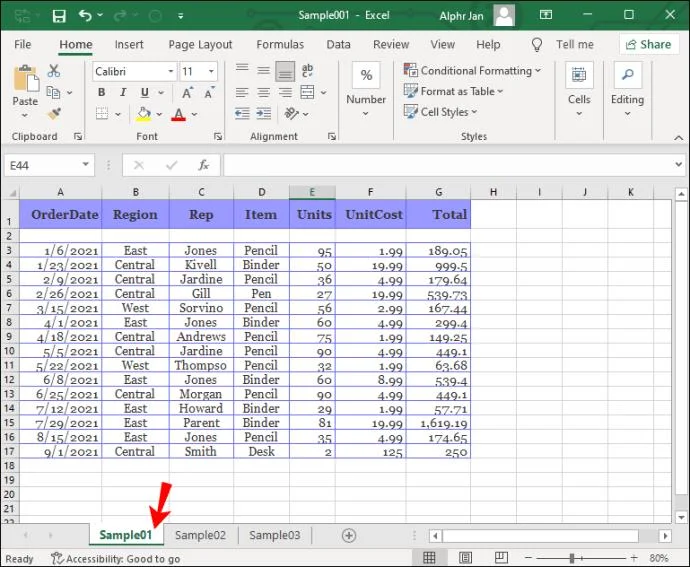Viewport: 690px width, 567px height.
Task: Click the Merge & Center icon
Action: point(307,92)
